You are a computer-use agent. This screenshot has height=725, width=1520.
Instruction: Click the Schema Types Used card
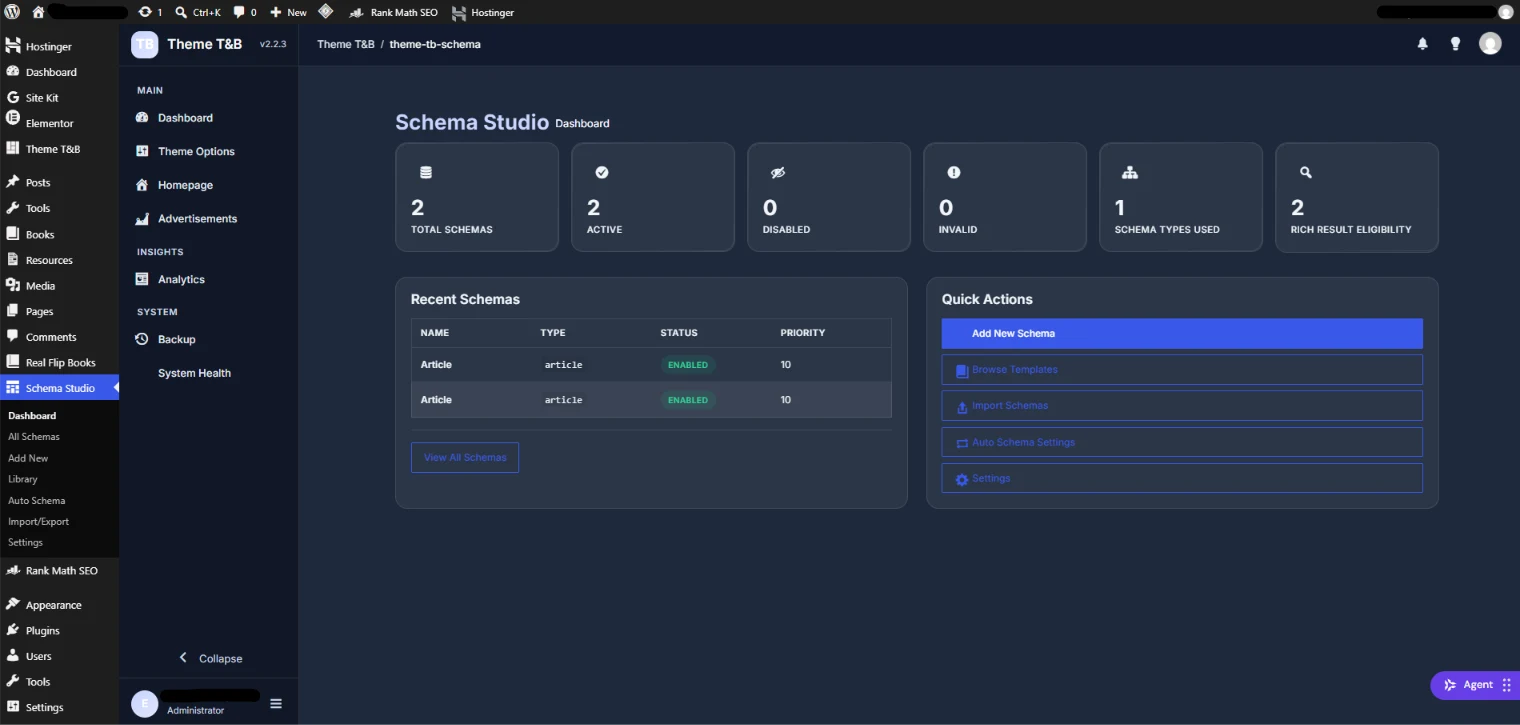1181,197
